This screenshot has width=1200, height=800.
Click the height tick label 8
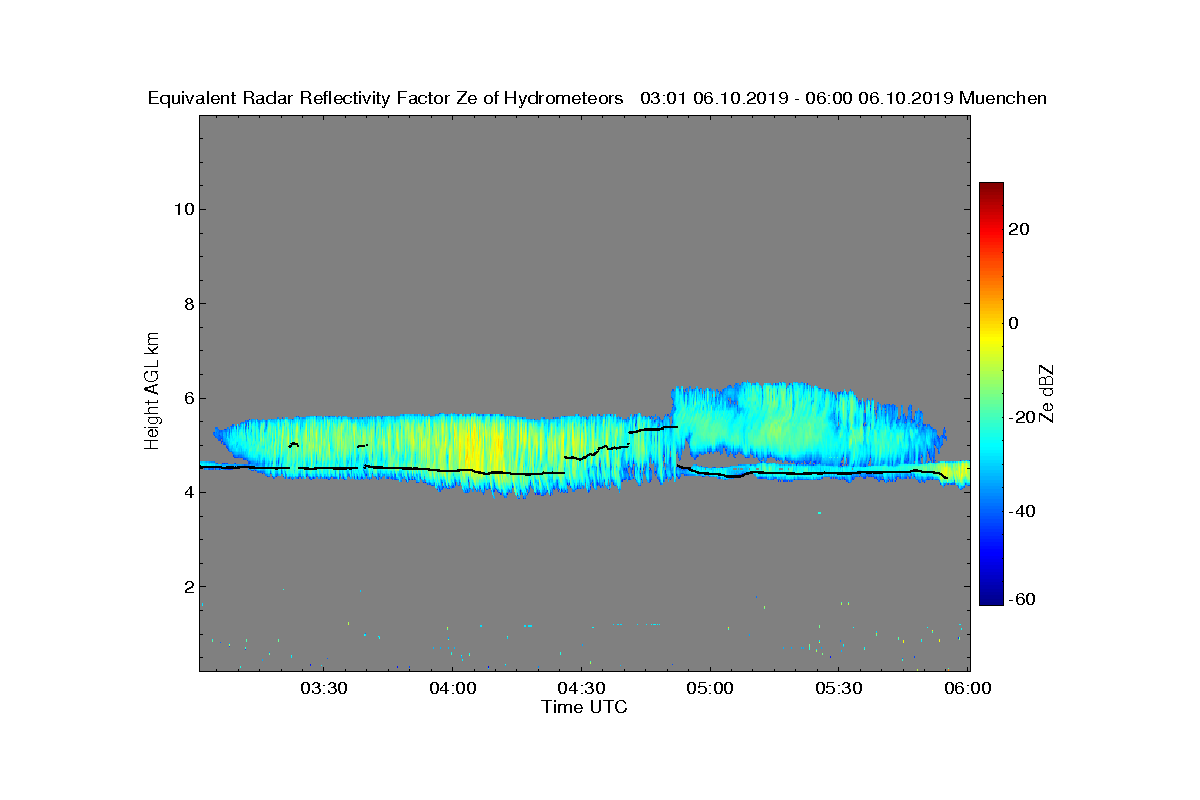click(x=187, y=304)
